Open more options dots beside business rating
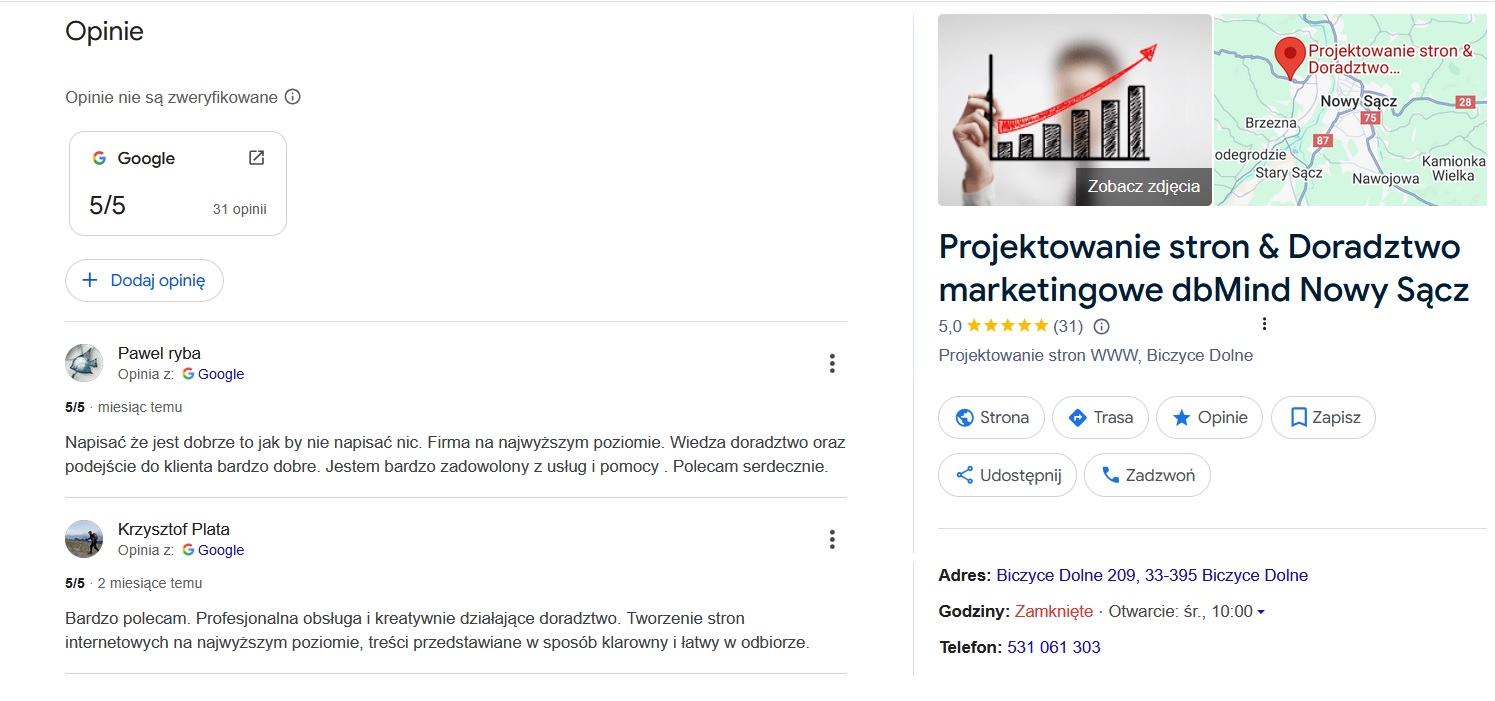The height and width of the screenshot is (701, 1495). [x=1265, y=324]
